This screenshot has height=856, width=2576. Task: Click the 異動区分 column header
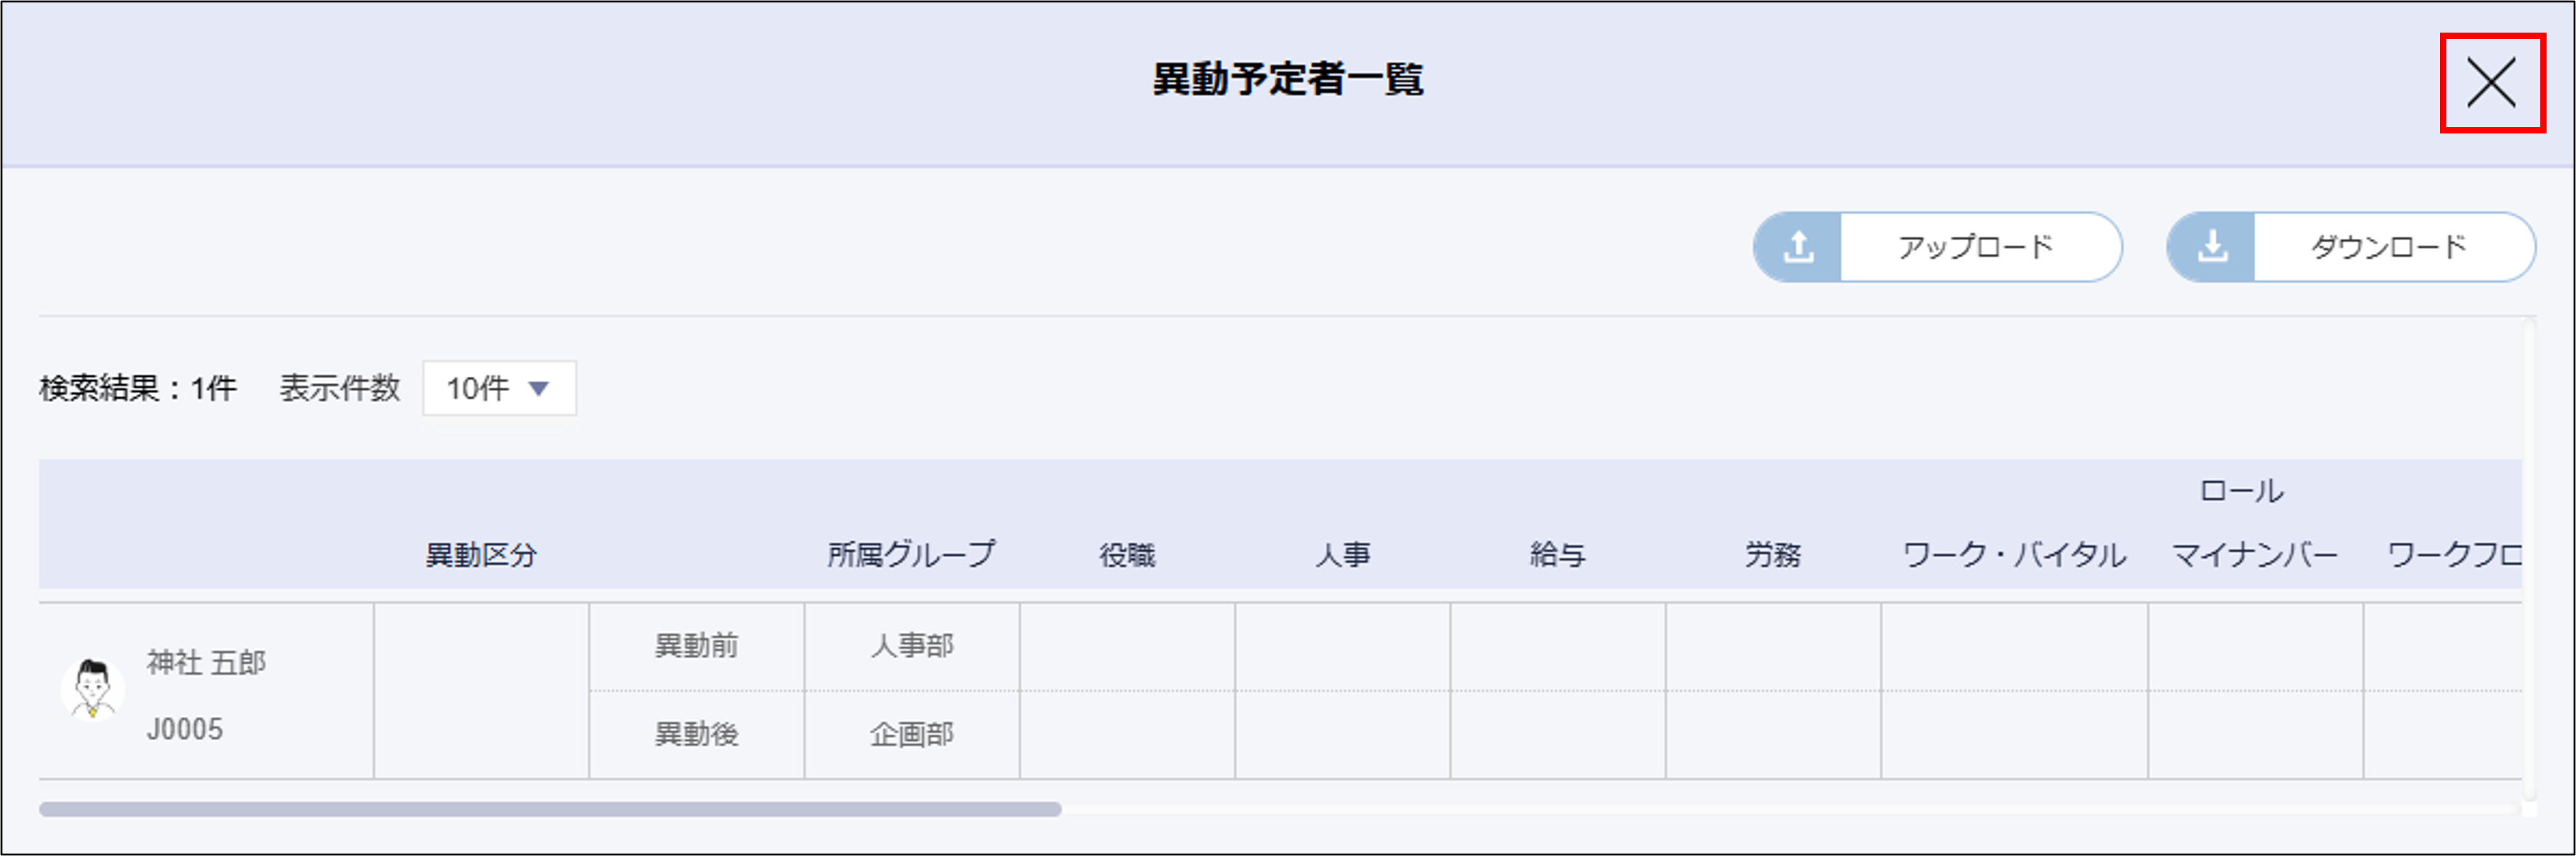pos(481,555)
